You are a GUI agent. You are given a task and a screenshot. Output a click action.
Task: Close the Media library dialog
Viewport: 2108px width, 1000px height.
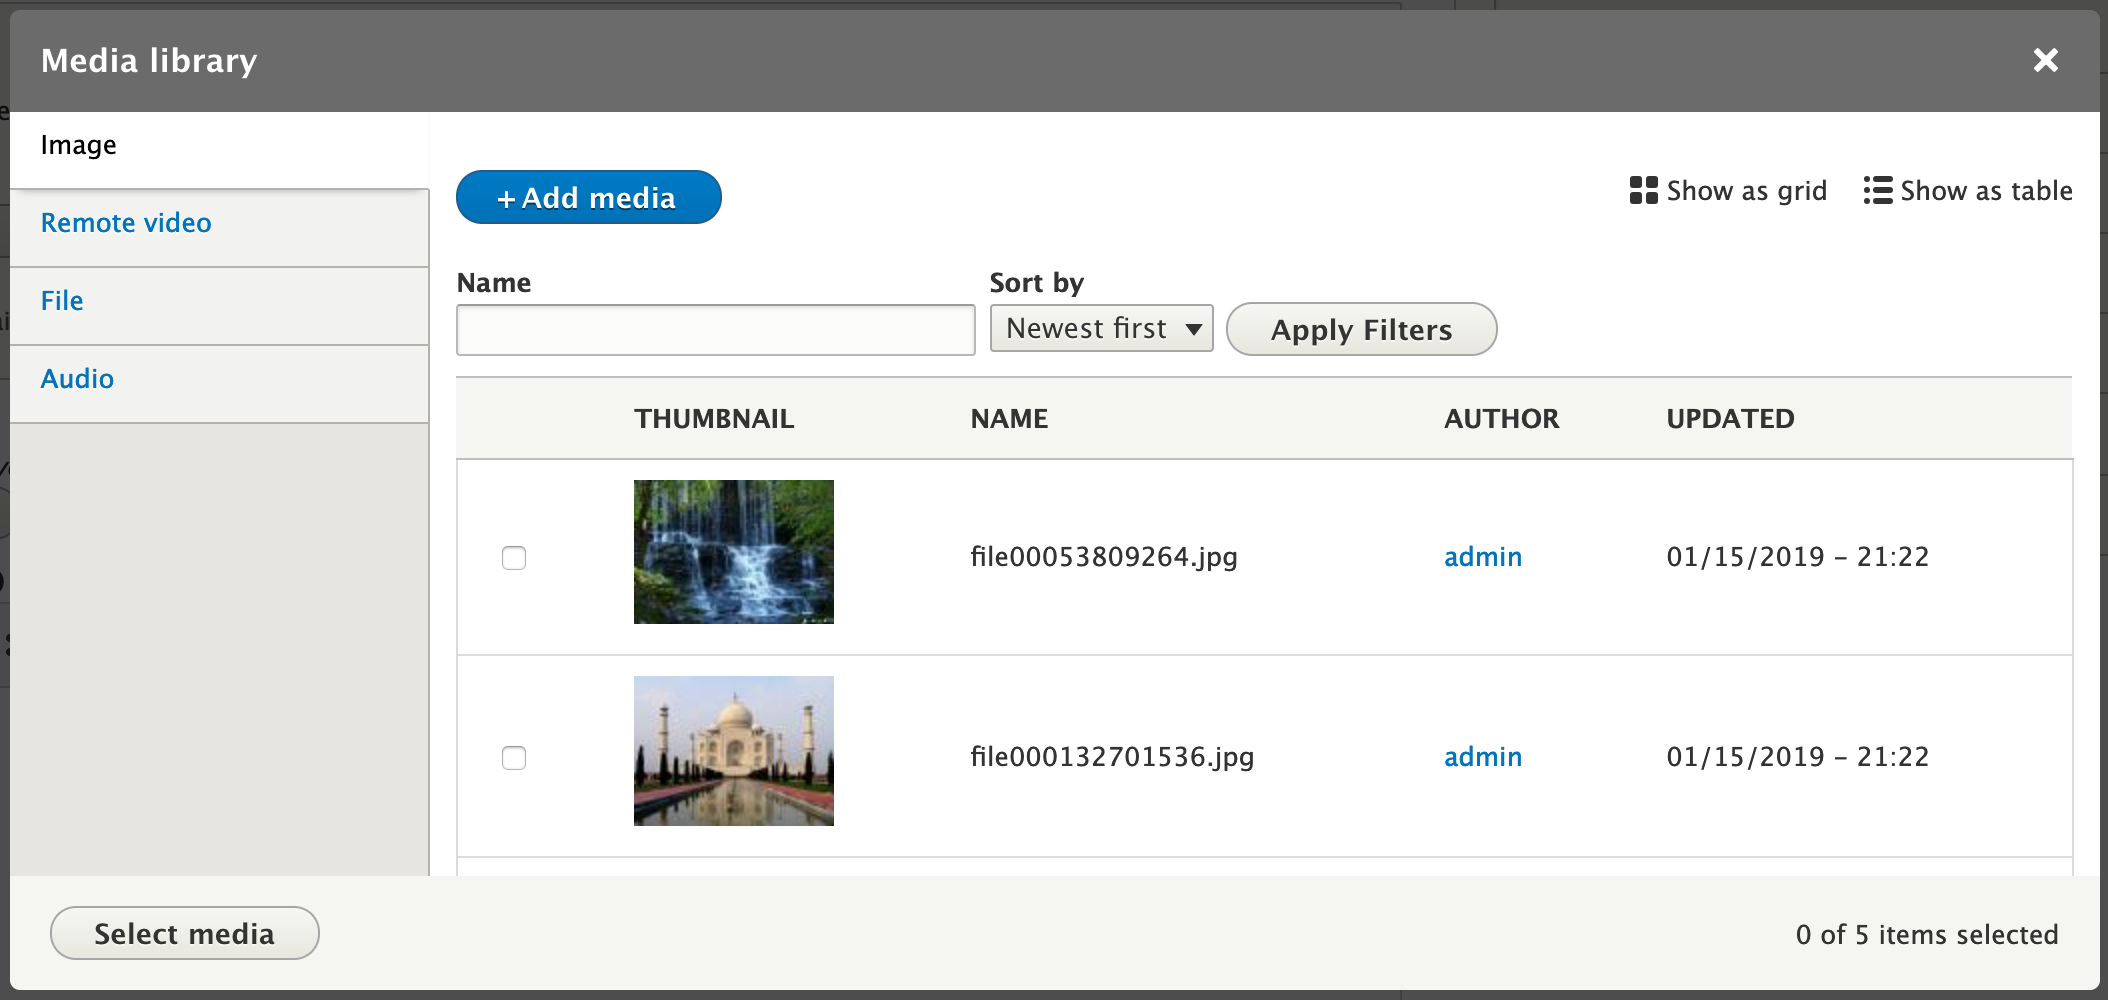[2045, 61]
